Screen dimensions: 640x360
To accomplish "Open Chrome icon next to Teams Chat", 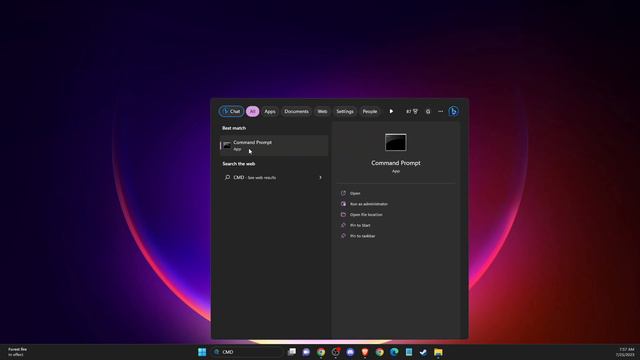I will point(321,352).
